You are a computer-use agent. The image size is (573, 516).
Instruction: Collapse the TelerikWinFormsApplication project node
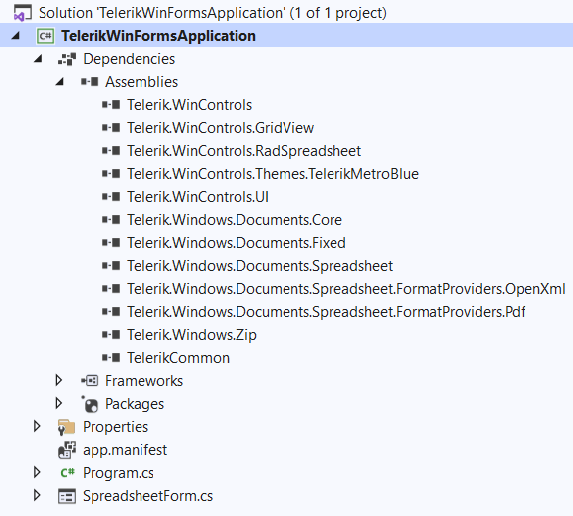pos(16,36)
